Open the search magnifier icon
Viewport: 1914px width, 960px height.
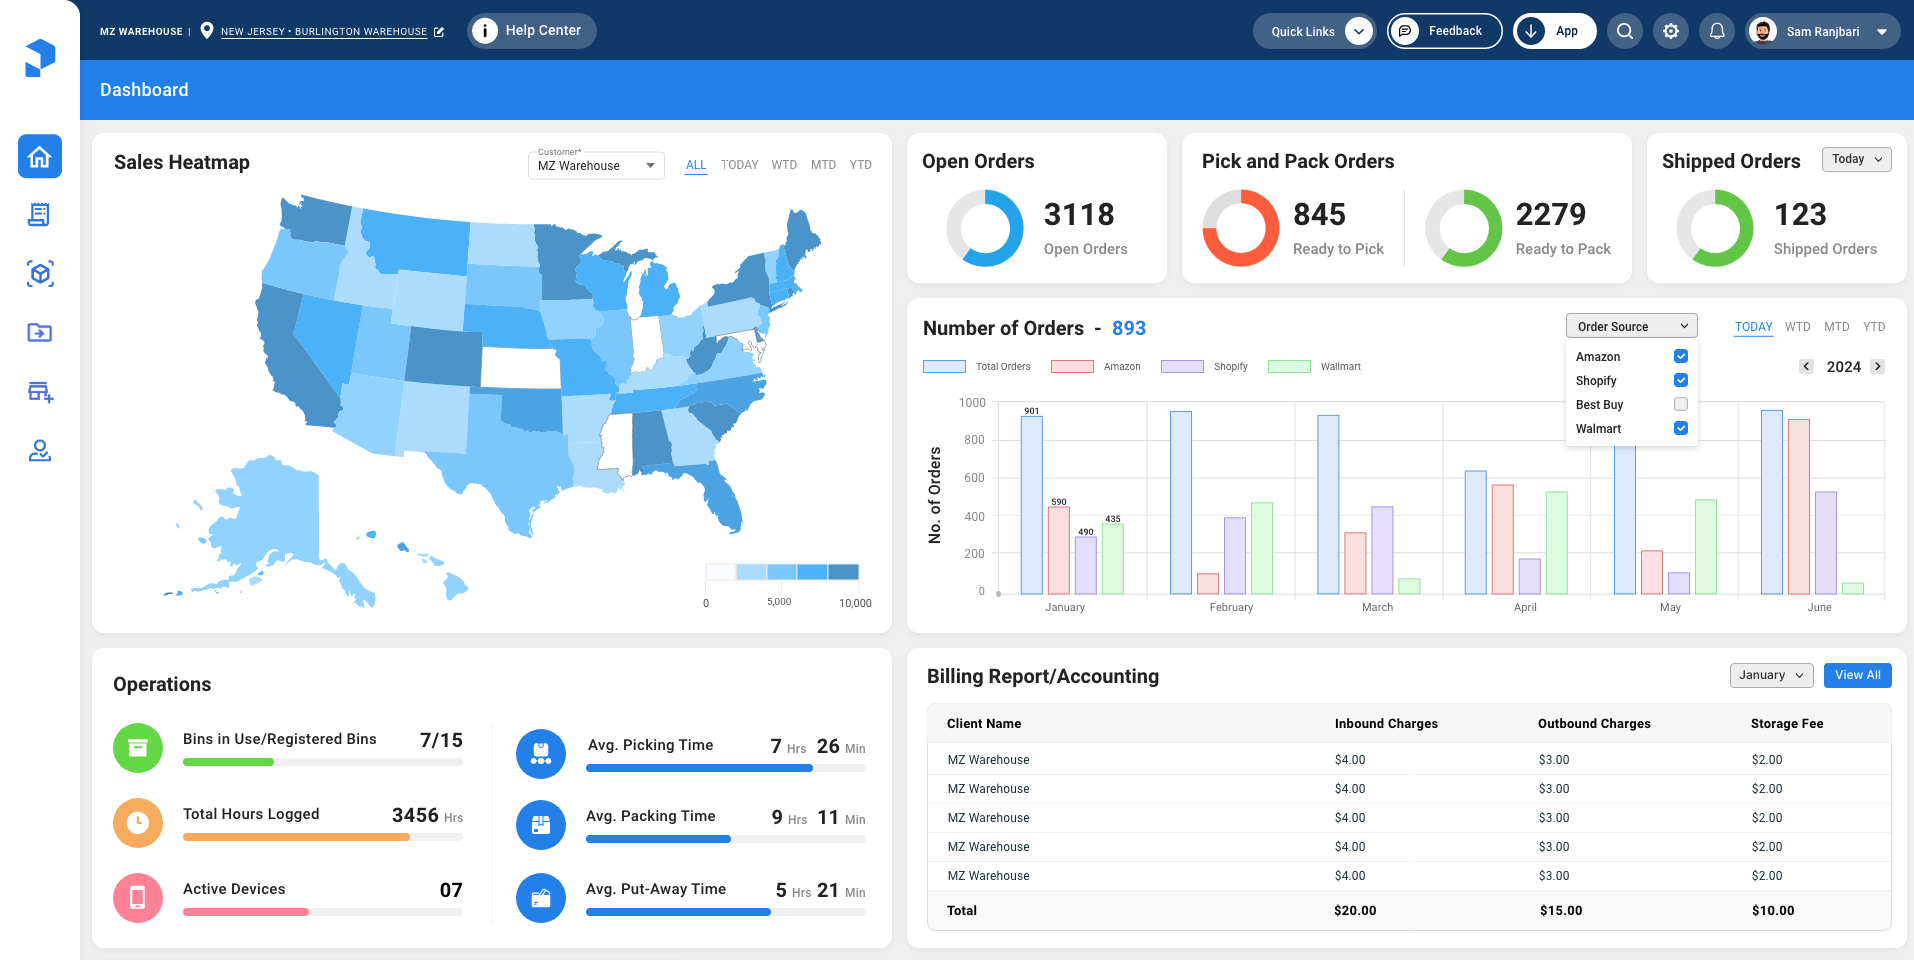[1625, 31]
